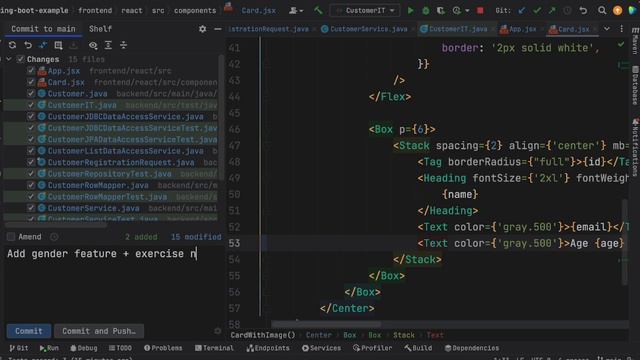Click the Changelists icon in commit toolbar
Viewport: 640px width, 360px height.
[x=58, y=45]
